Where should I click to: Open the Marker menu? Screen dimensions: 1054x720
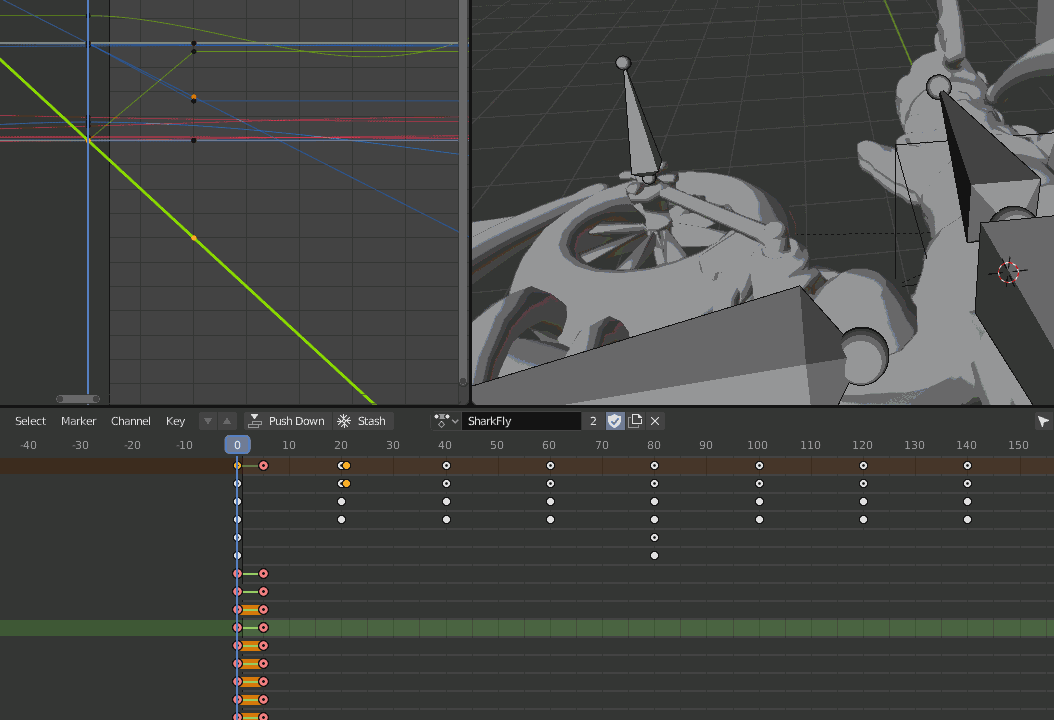point(78,420)
